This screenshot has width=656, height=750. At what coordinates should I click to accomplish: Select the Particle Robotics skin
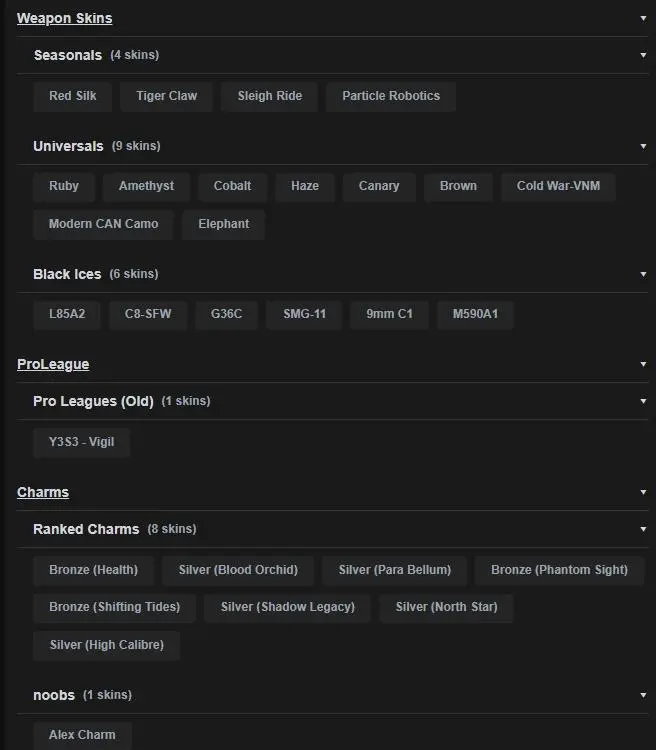click(x=391, y=96)
